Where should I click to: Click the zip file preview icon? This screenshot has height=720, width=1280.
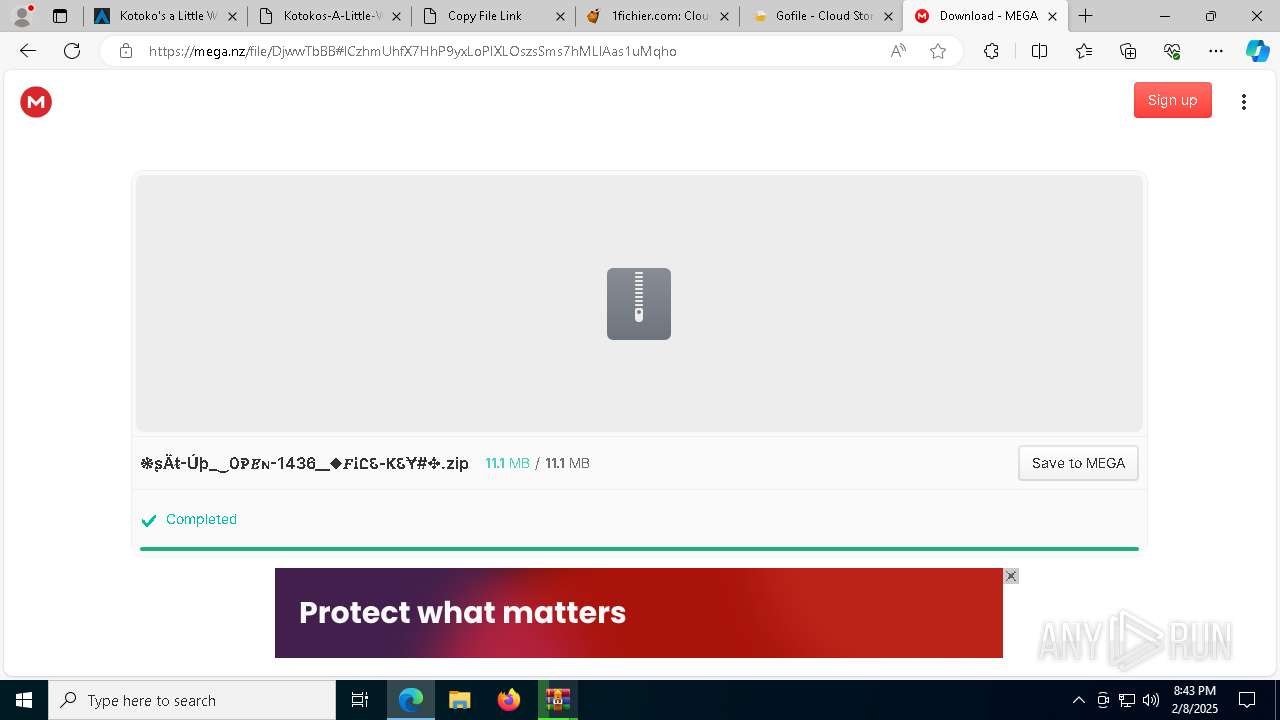(639, 304)
